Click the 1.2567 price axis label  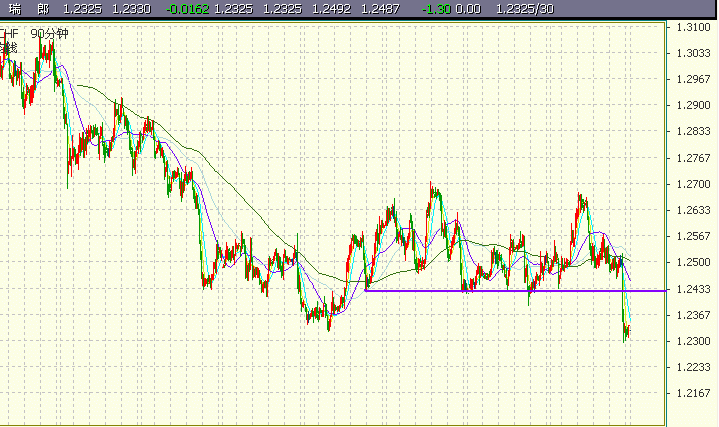tap(693, 237)
